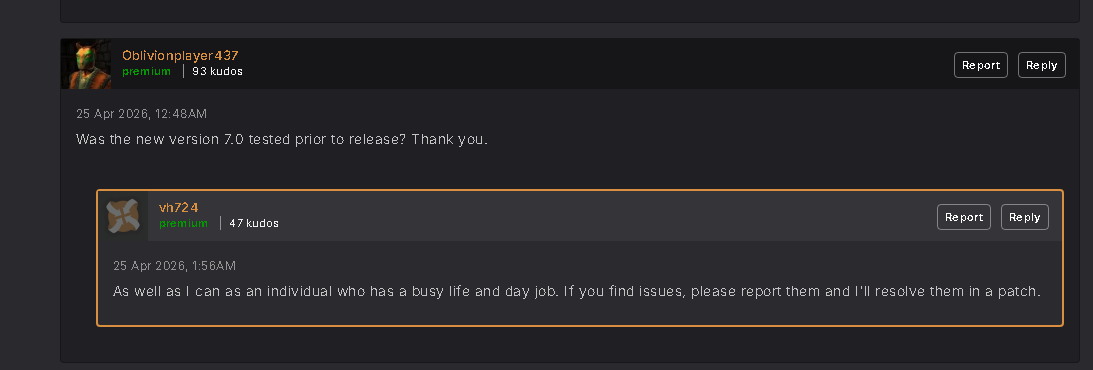Screen dimensions: 1093x370
Task: Click empty header bar of Oblivionplayer437's comment
Action: tap(598, 64)
